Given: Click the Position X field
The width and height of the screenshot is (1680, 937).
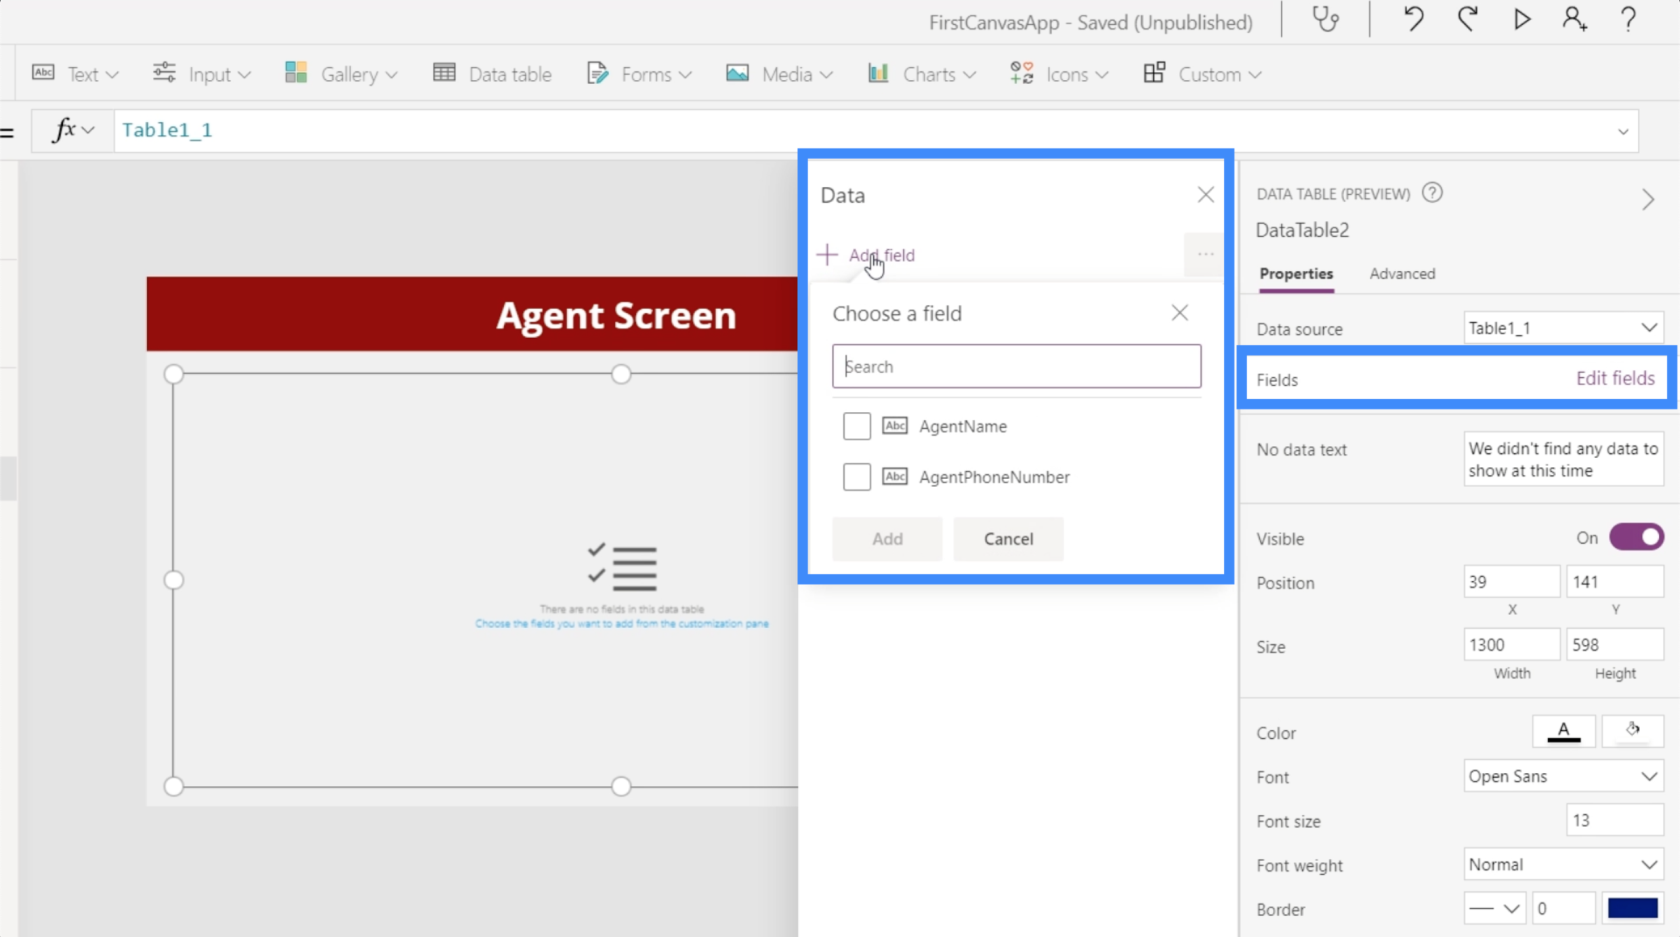Looking at the screenshot, I should 1511,582.
